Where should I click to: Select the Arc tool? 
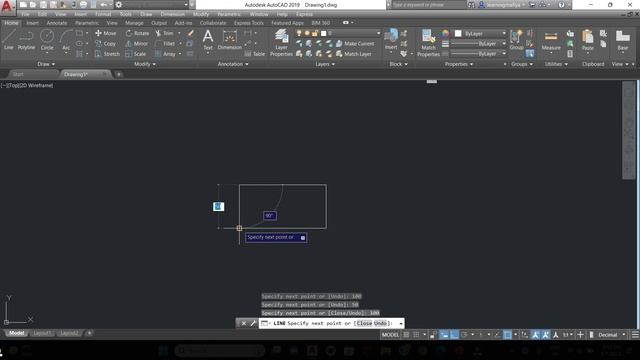click(x=66, y=40)
